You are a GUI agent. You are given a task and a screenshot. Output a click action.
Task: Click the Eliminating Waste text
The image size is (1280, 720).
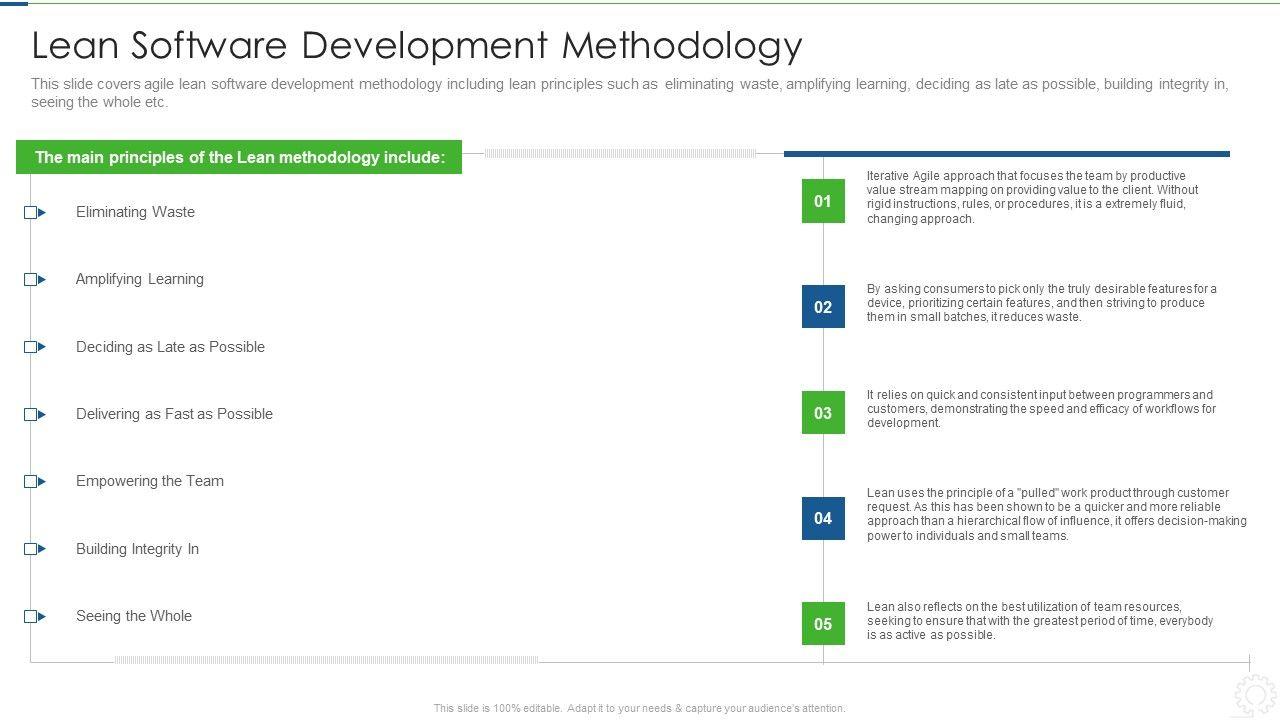click(135, 212)
